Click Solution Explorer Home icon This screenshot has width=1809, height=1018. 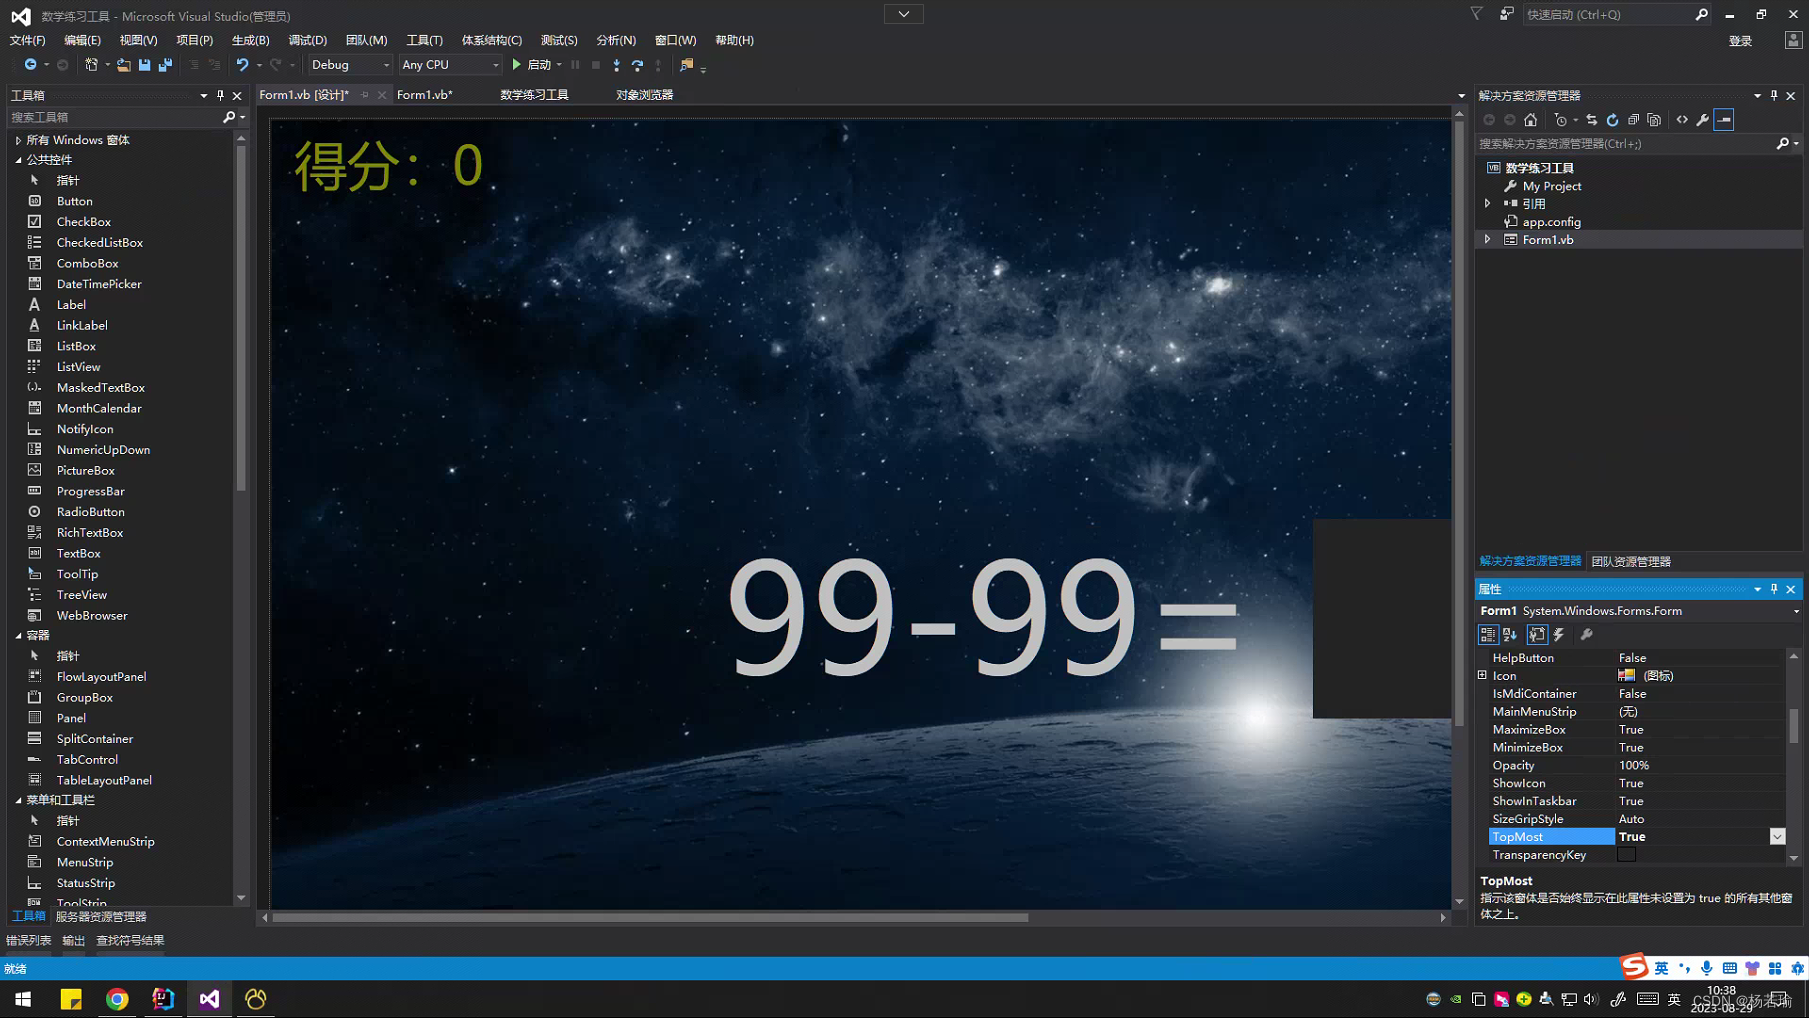(x=1530, y=120)
